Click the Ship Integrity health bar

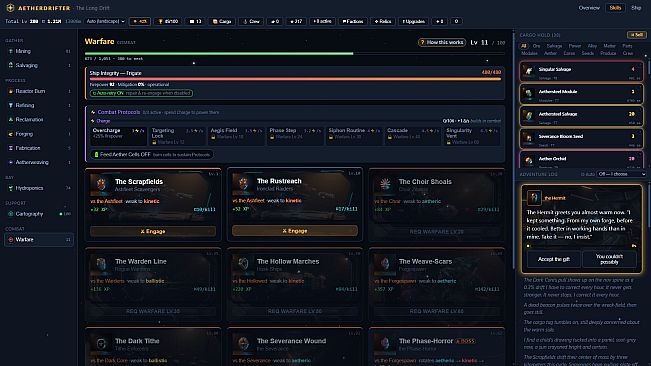pos(295,79)
